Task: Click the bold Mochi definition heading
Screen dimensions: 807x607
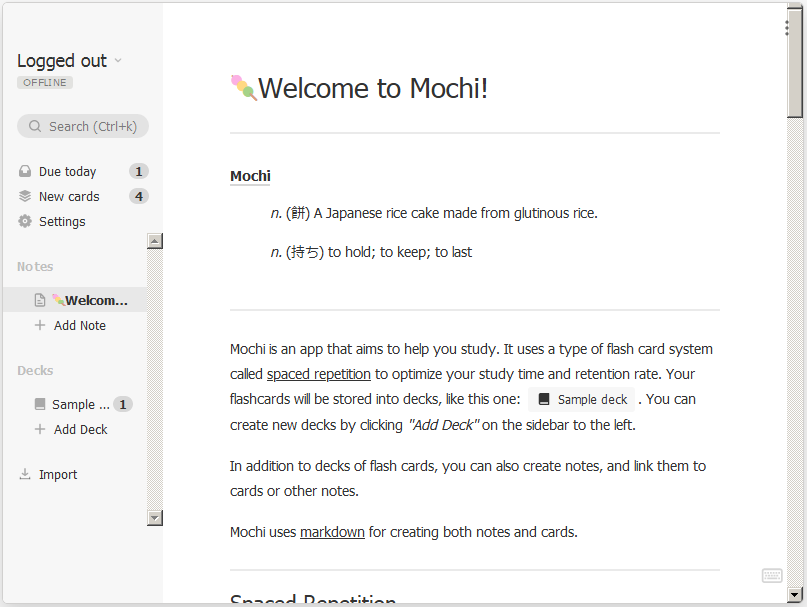Action: tap(250, 176)
